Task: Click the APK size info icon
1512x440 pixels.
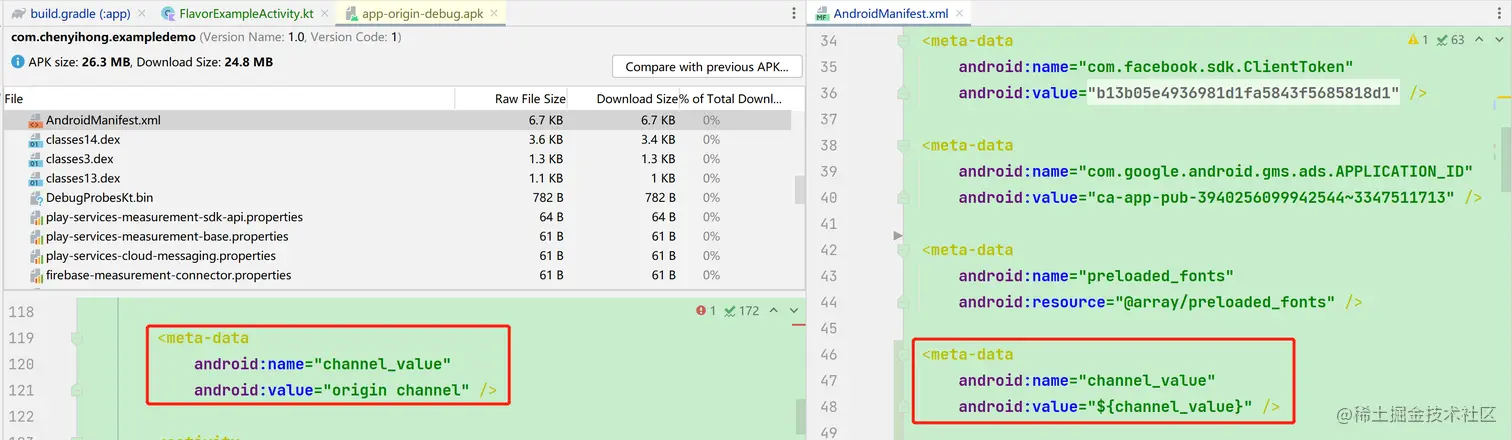Action: [17, 62]
